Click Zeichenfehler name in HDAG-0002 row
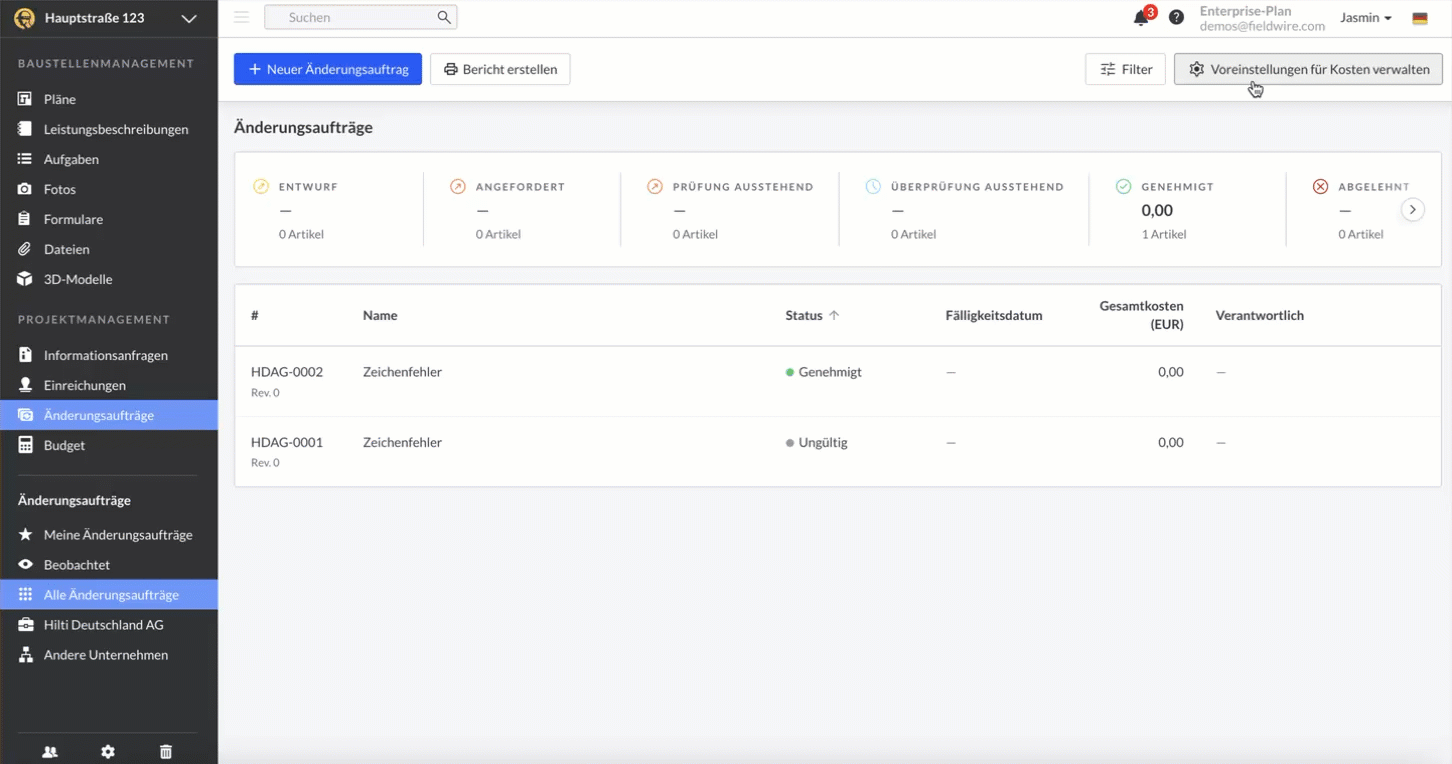 (x=402, y=372)
